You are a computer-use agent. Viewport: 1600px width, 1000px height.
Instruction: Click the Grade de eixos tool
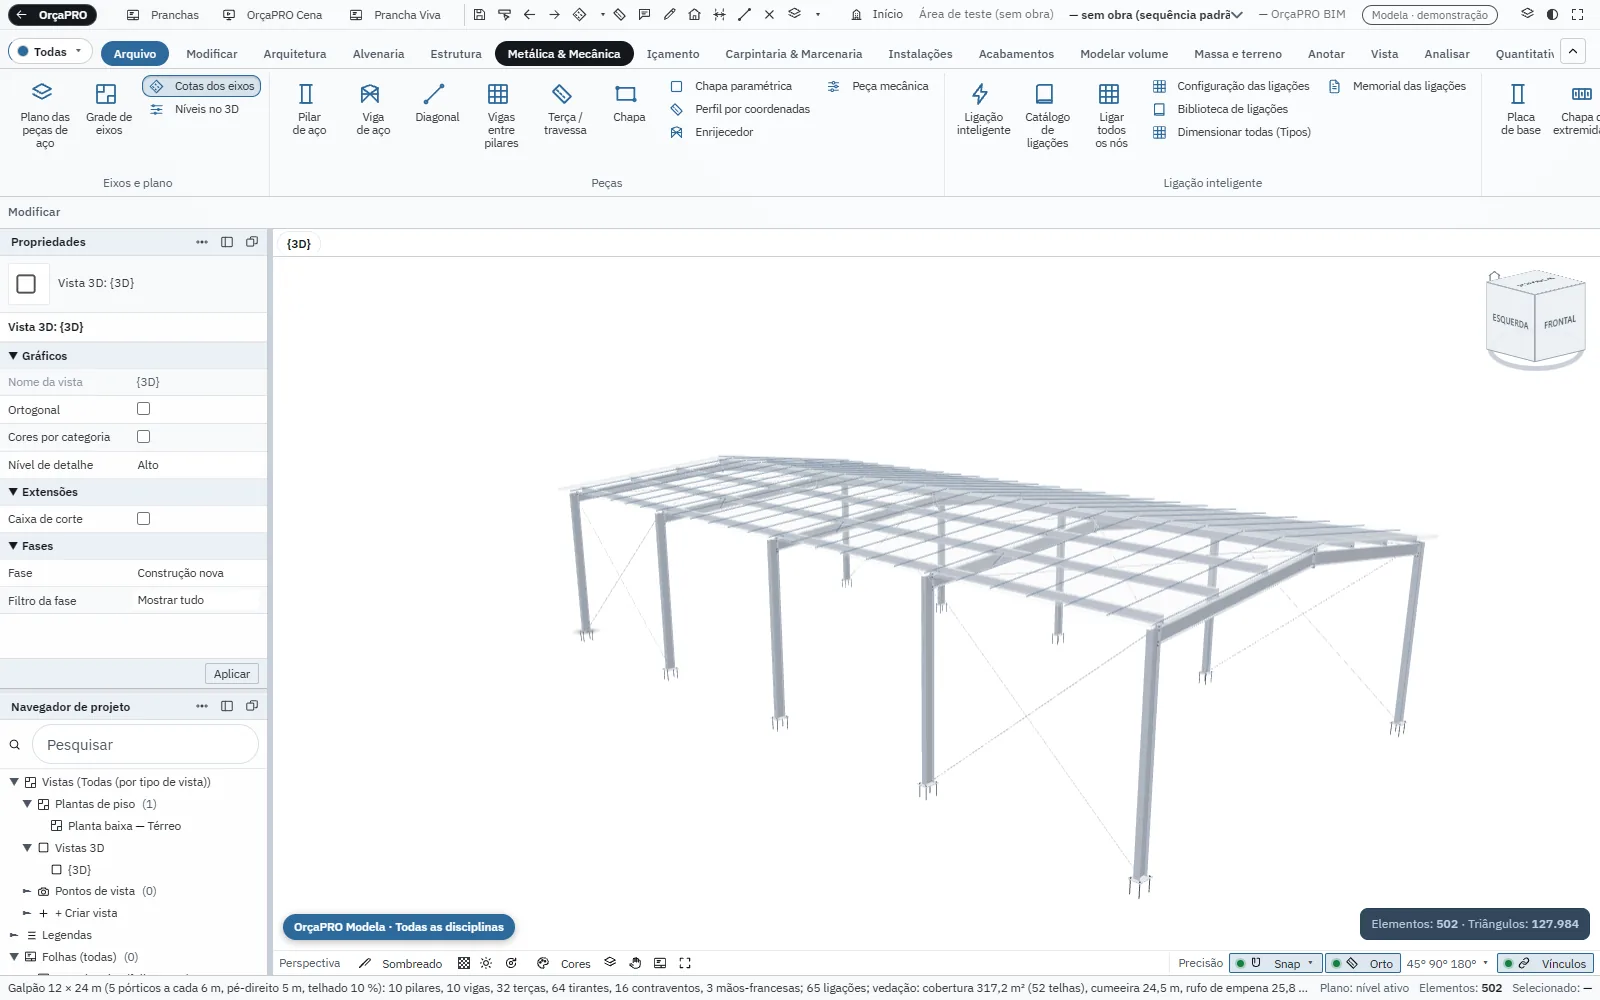pyautogui.click(x=108, y=110)
